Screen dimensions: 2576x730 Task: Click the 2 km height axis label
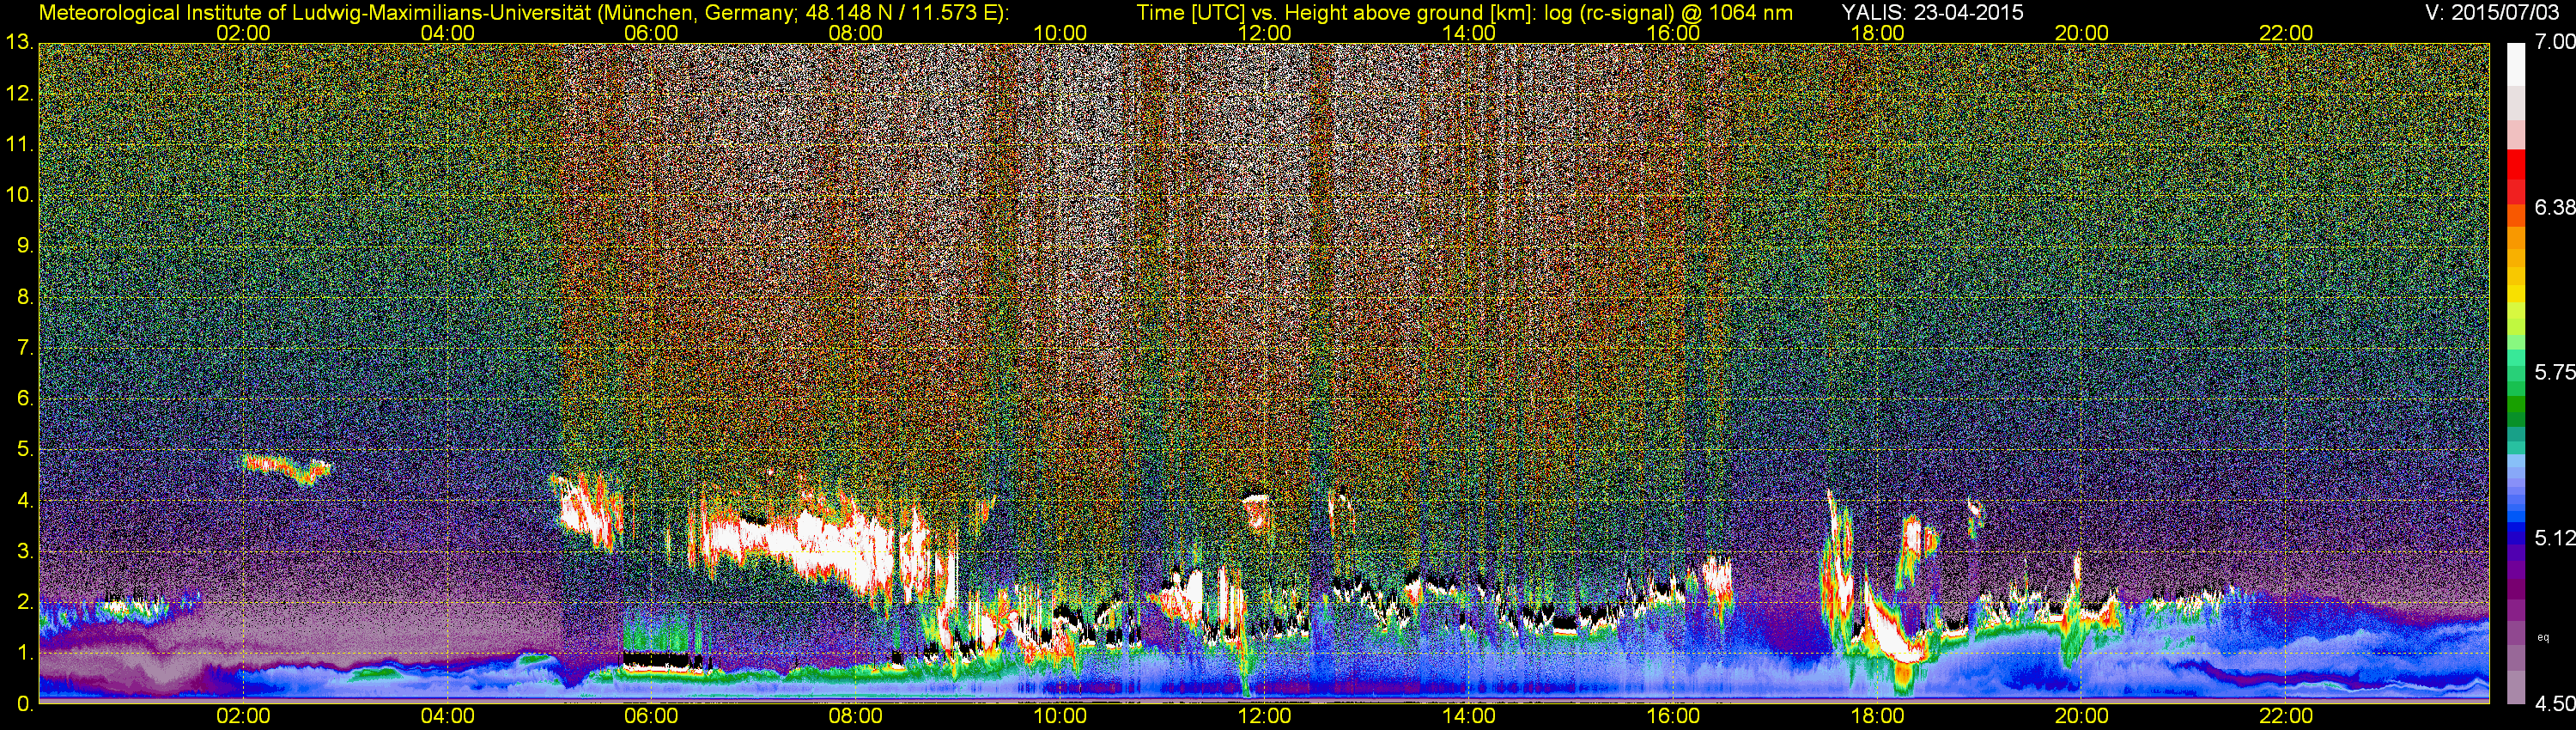(x=25, y=603)
